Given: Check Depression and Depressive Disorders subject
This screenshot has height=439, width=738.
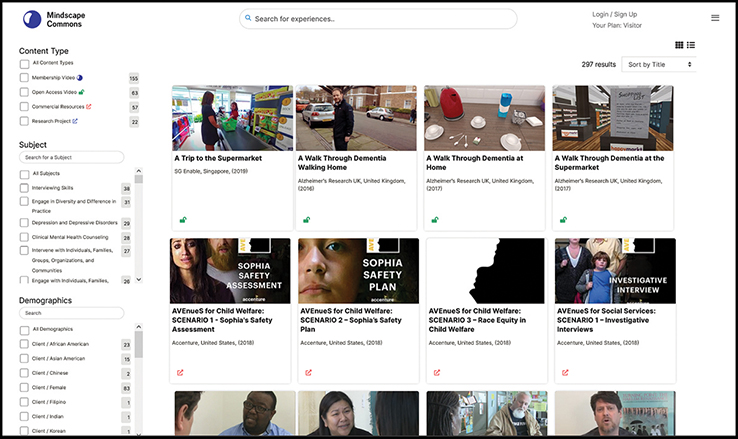Looking at the screenshot, I should [24, 223].
